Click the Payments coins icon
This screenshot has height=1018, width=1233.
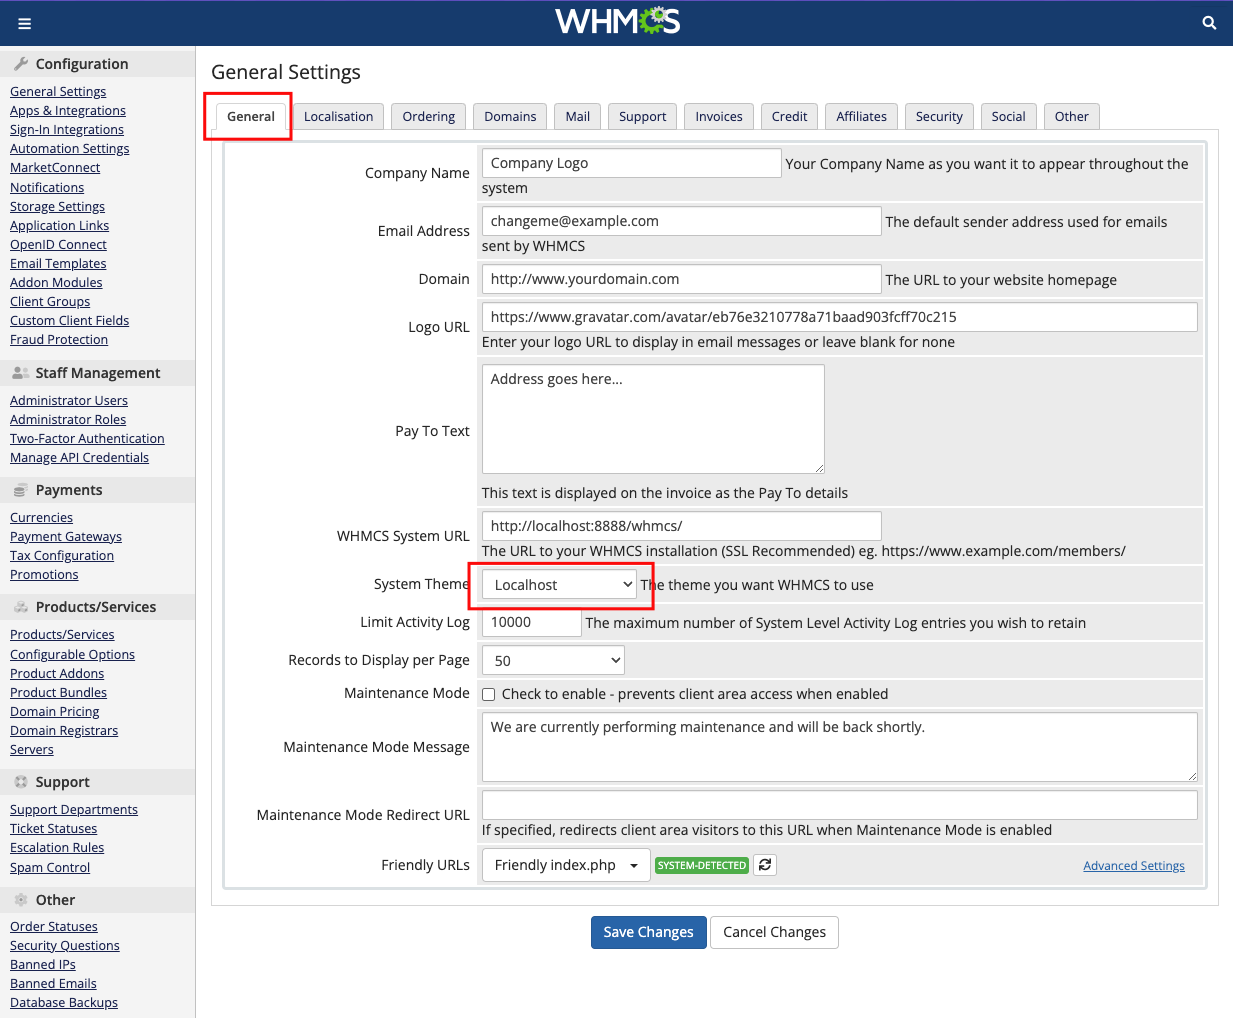point(20,490)
